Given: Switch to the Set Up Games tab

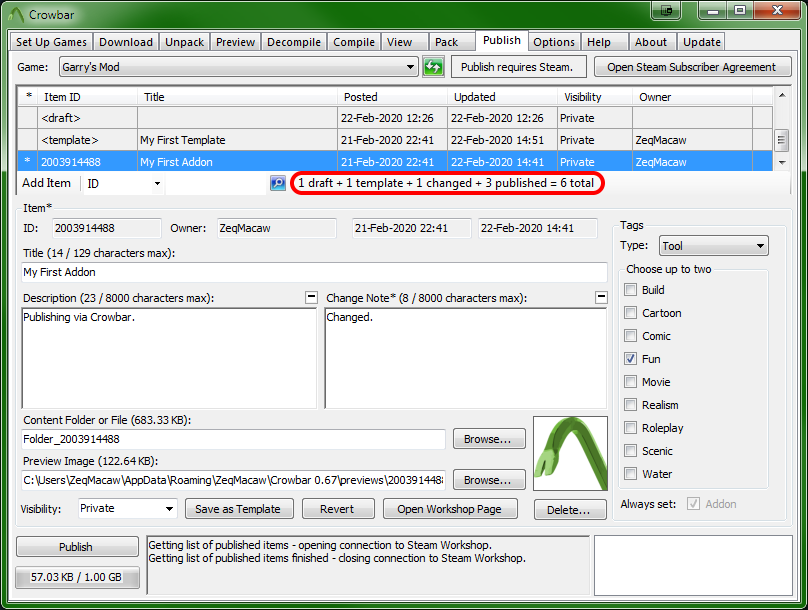Looking at the screenshot, I should (x=51, y=42).
